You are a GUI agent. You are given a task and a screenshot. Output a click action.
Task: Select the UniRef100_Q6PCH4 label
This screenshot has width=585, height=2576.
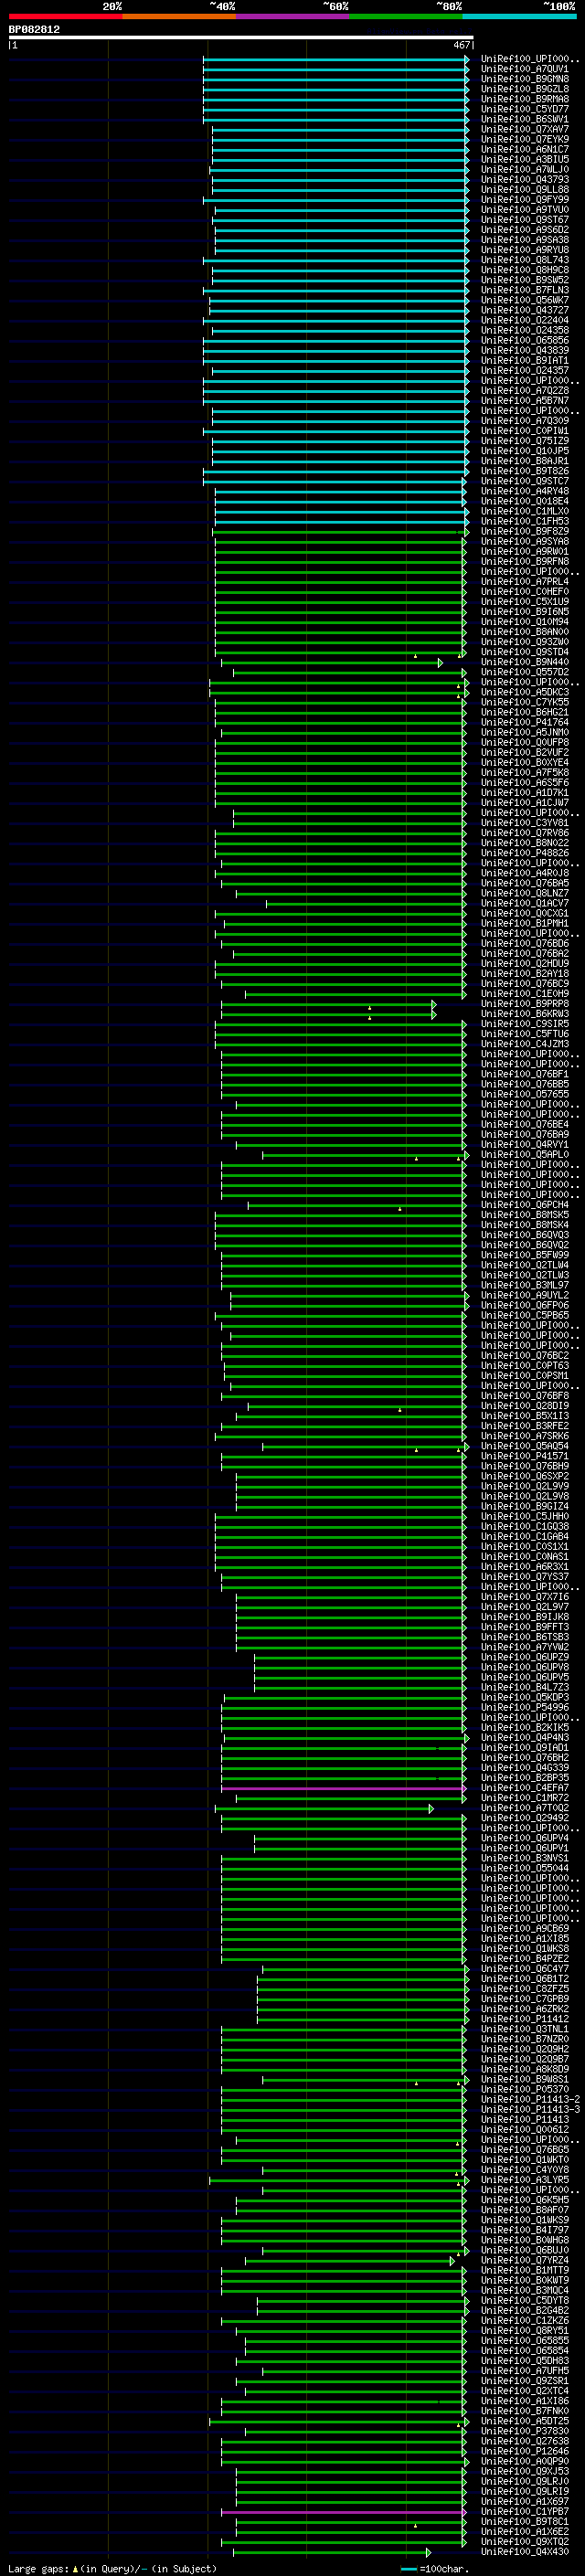(524, 1205)
